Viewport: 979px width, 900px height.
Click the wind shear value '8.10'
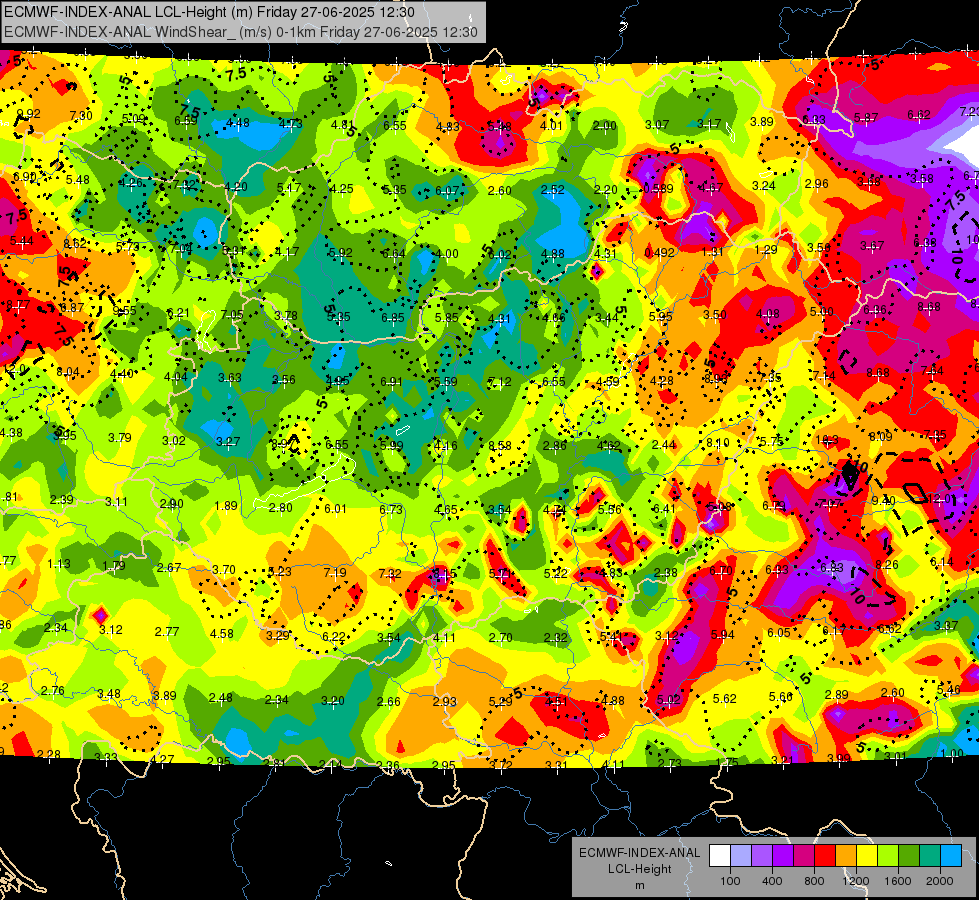(718, 443)
